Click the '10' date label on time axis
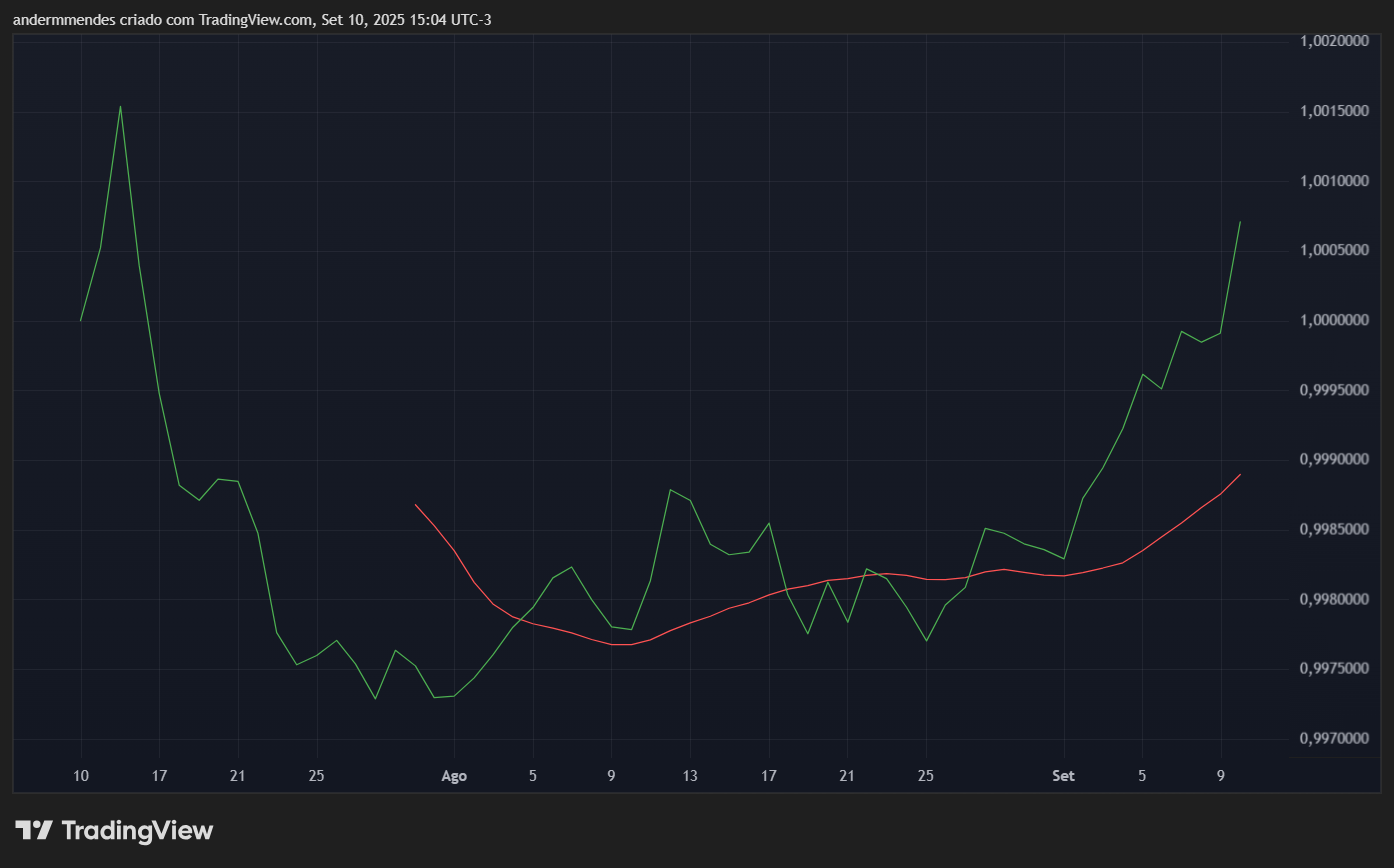1394x868 pixels. (81, 775)
